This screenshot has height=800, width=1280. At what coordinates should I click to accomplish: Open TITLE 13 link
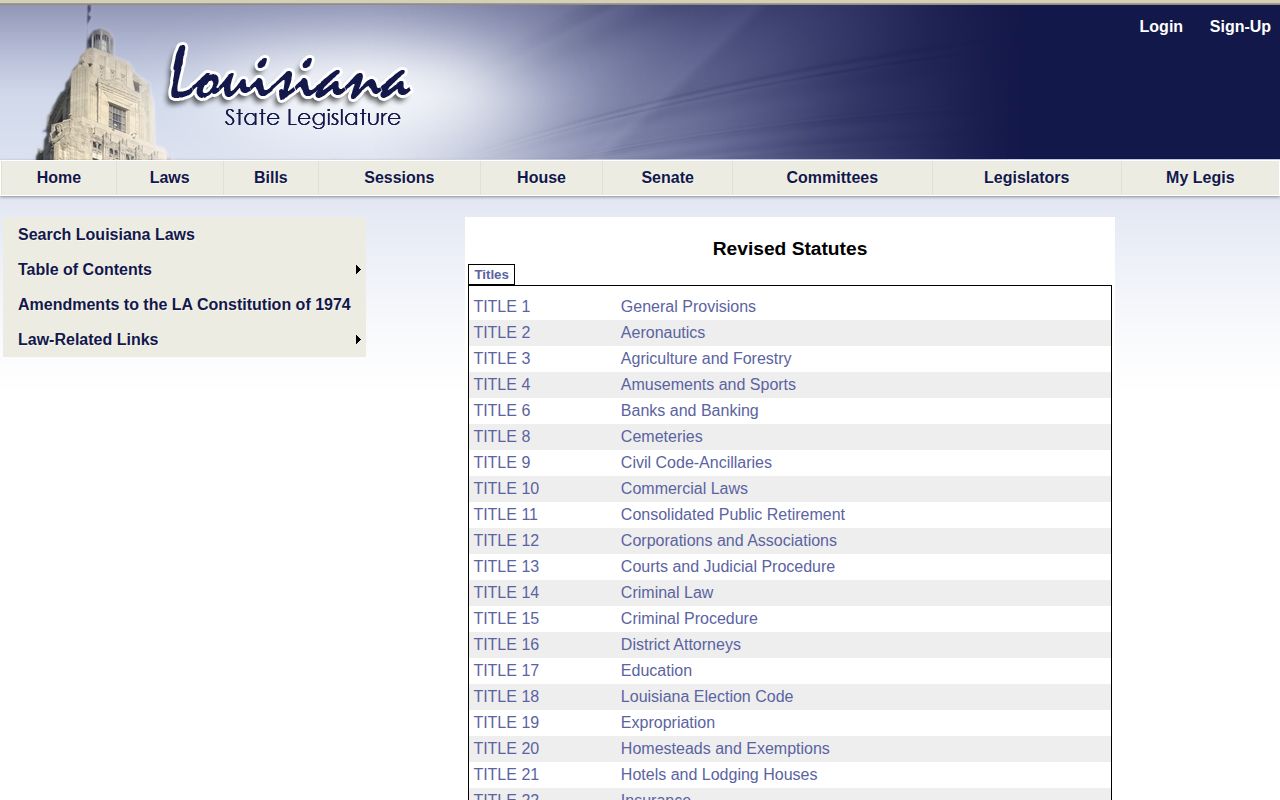[x=506, y=567]
